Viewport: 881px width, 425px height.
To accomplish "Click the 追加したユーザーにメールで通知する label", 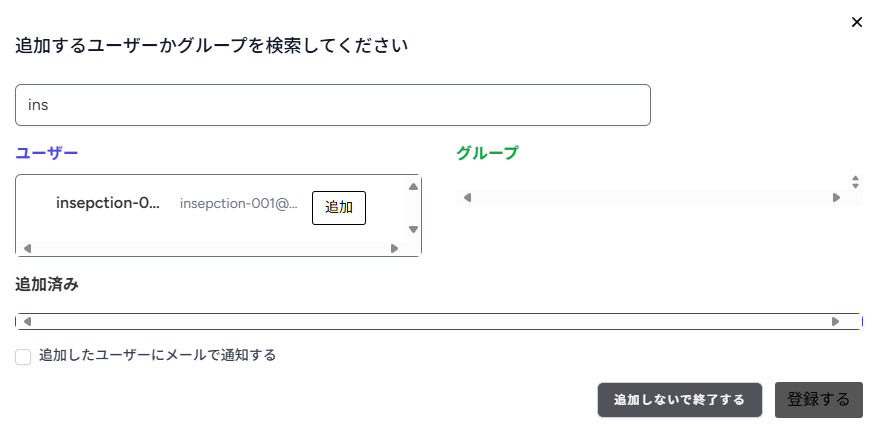I will 157,355.
